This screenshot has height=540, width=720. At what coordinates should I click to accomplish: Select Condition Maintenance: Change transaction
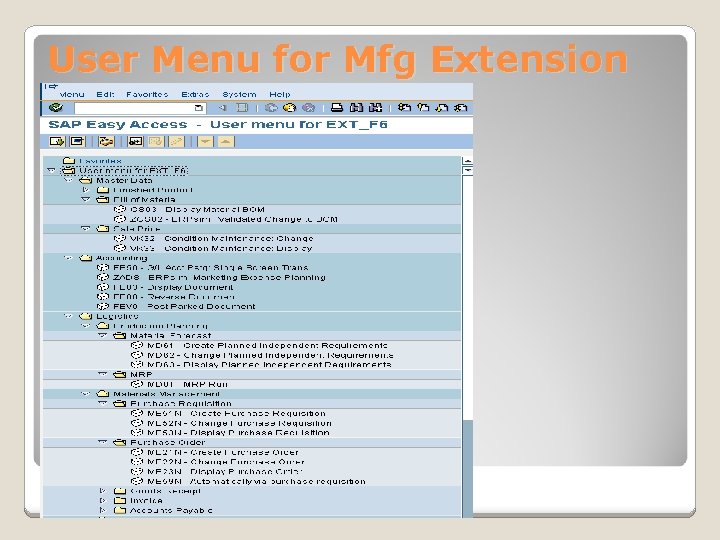[x=221, y=238]
